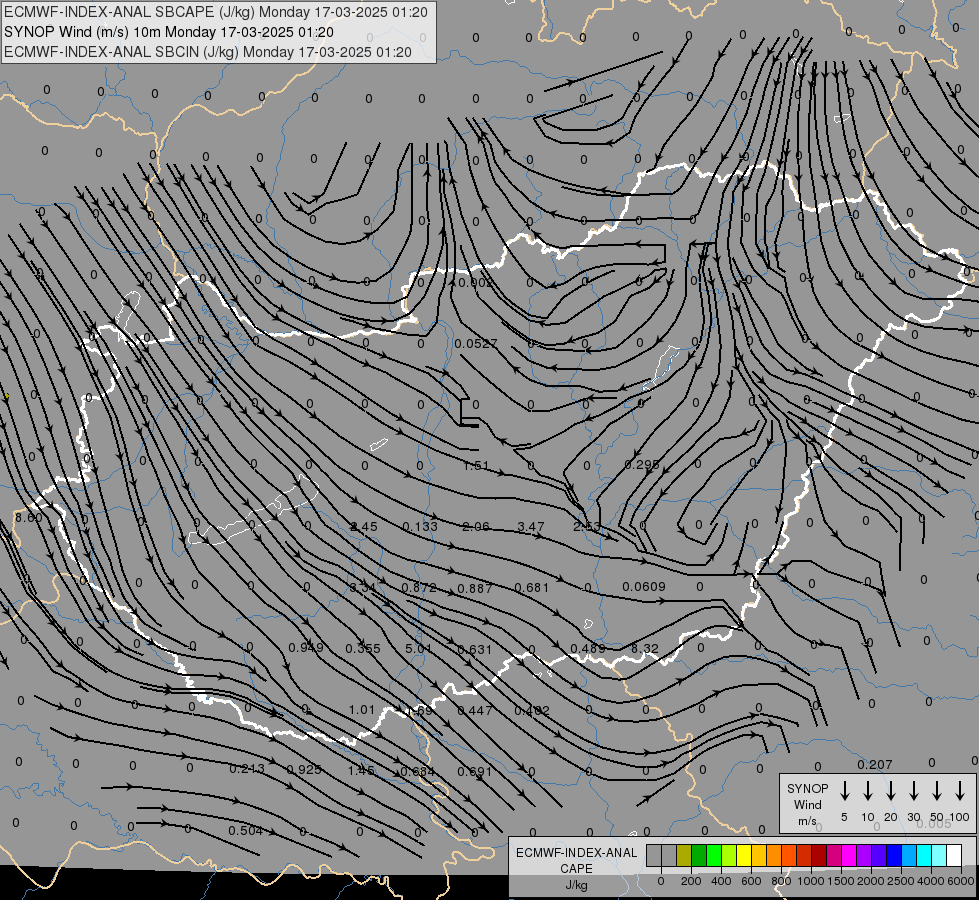Image resolution: width=979 pixels, height=900 pixels.
Task: Click the 0.681 map value
Action: pos(531,588)
